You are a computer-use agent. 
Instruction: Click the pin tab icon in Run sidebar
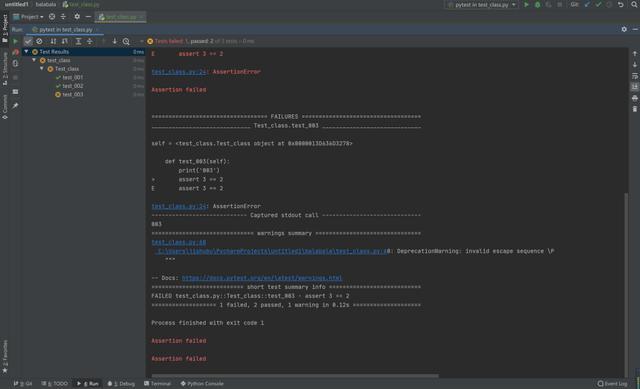click(16, 106)
